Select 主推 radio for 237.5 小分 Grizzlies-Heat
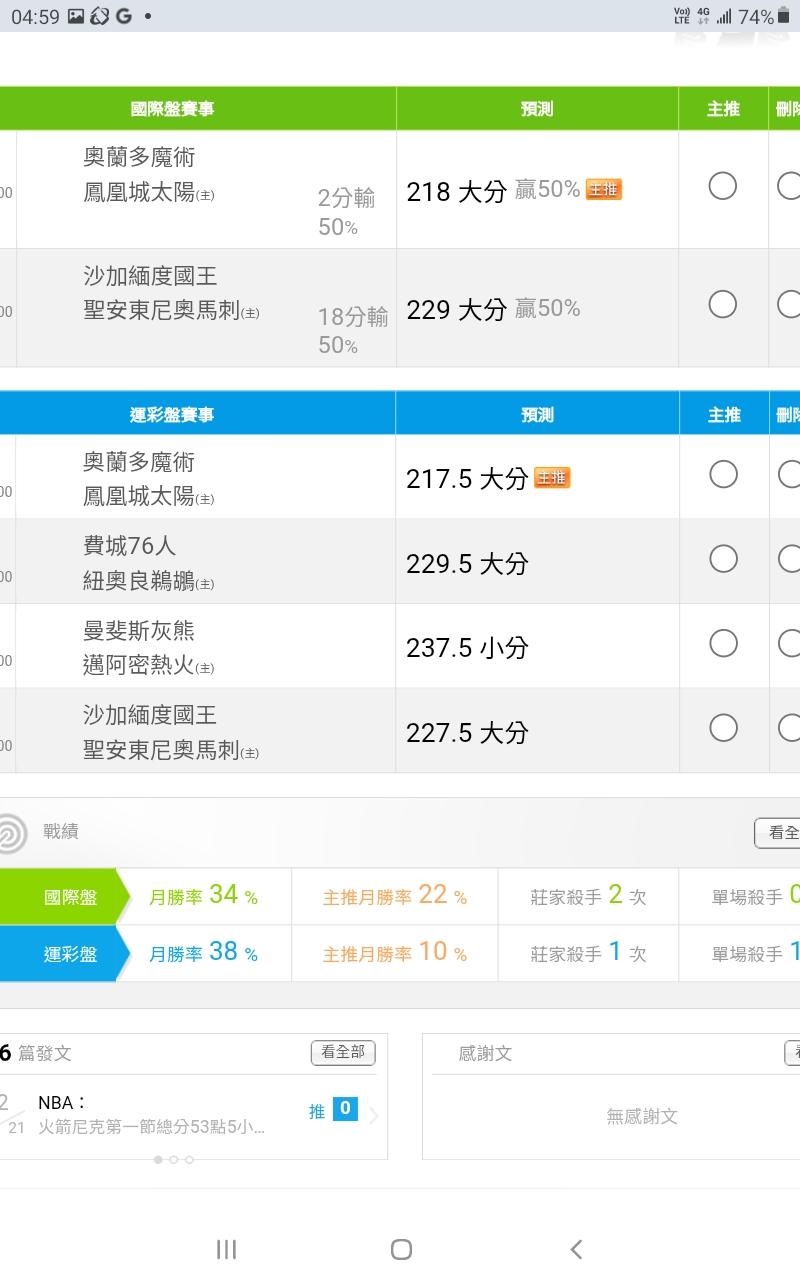Viewport: 800px width, 1280px height. 723,643
